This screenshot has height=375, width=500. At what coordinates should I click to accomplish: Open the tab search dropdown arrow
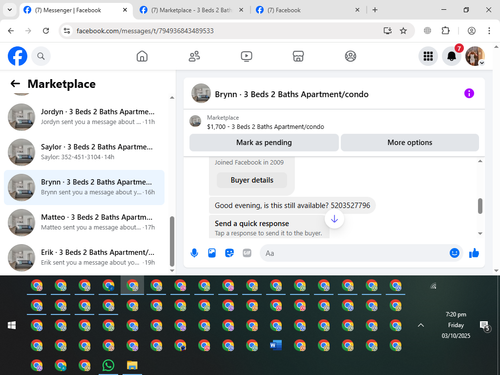point(10,10)
